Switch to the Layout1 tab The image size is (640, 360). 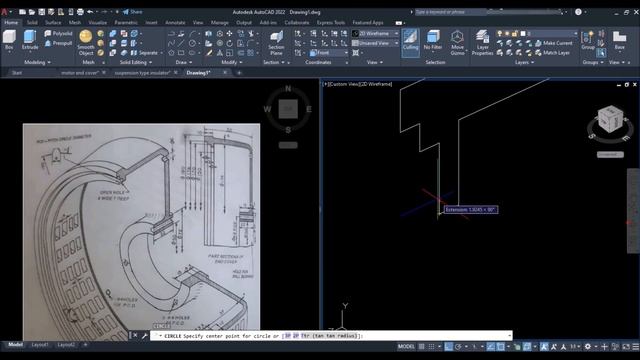[40, 345]
